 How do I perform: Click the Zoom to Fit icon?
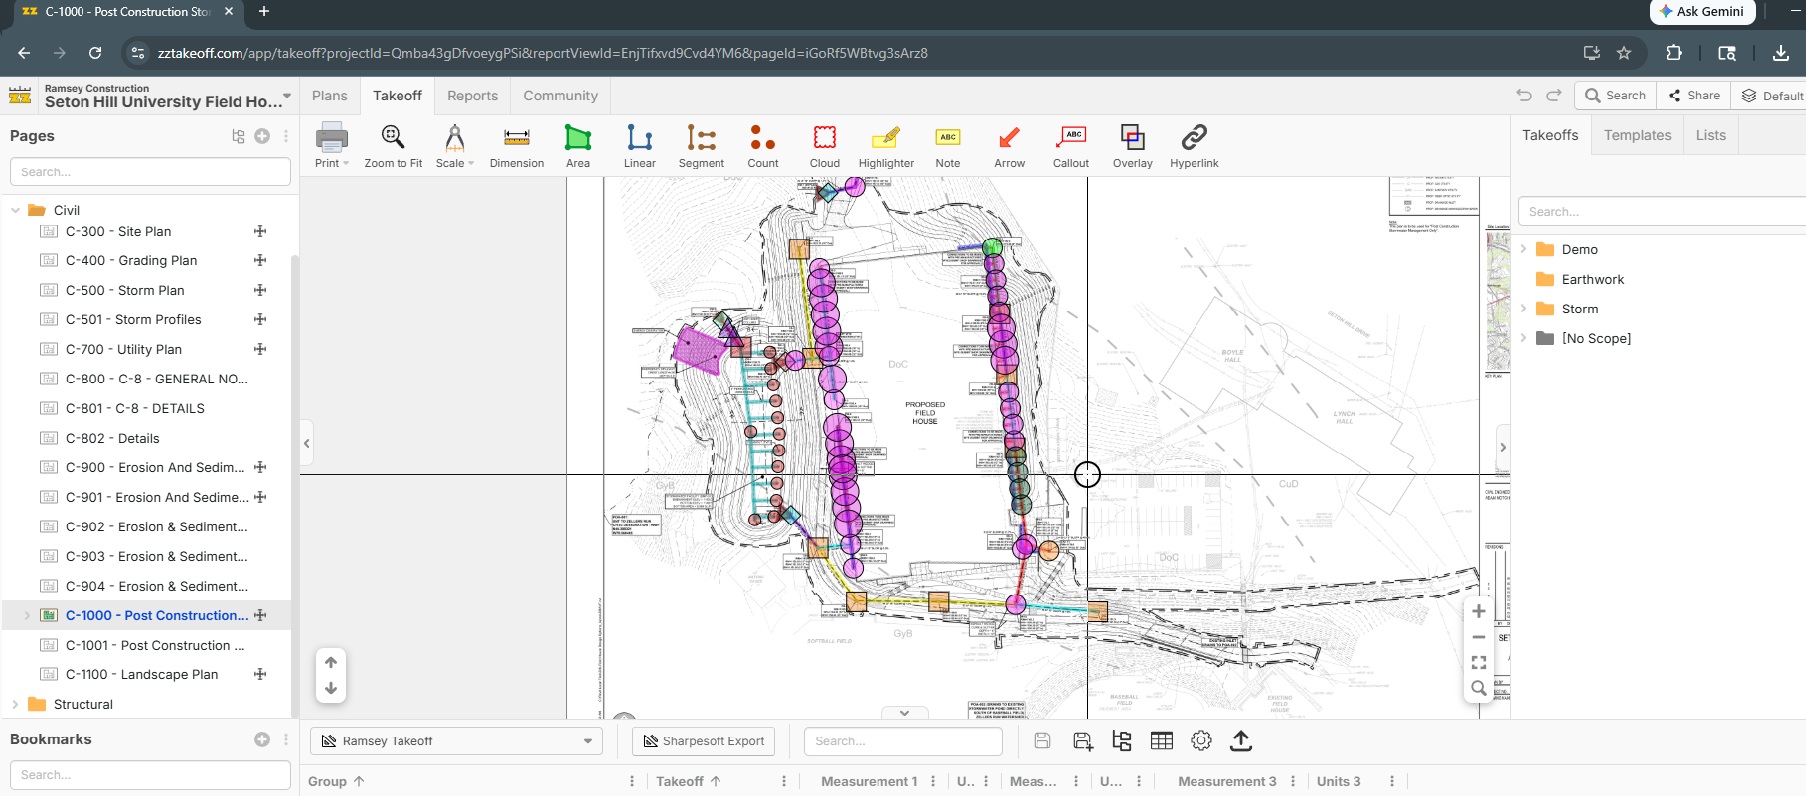click(393, 145)
